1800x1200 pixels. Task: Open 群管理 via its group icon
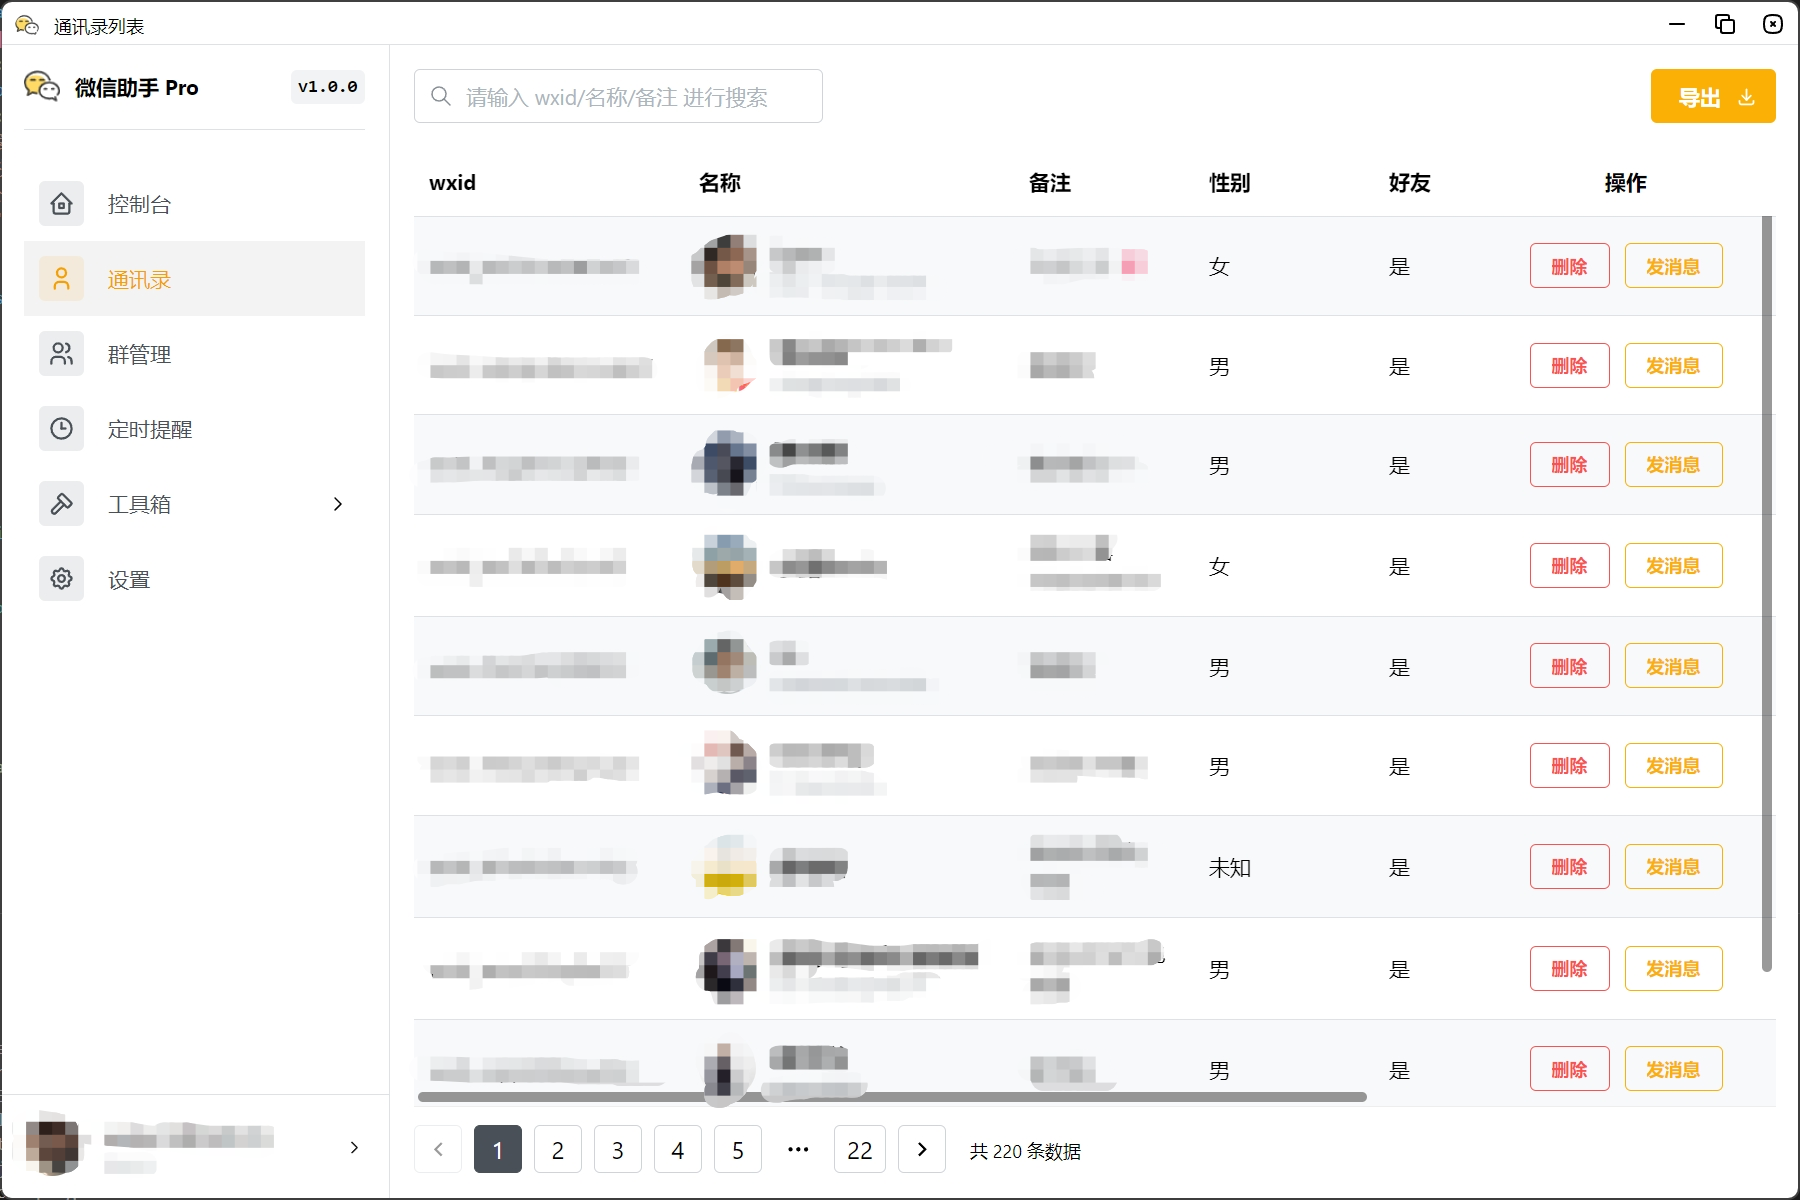tap(61, 354)
